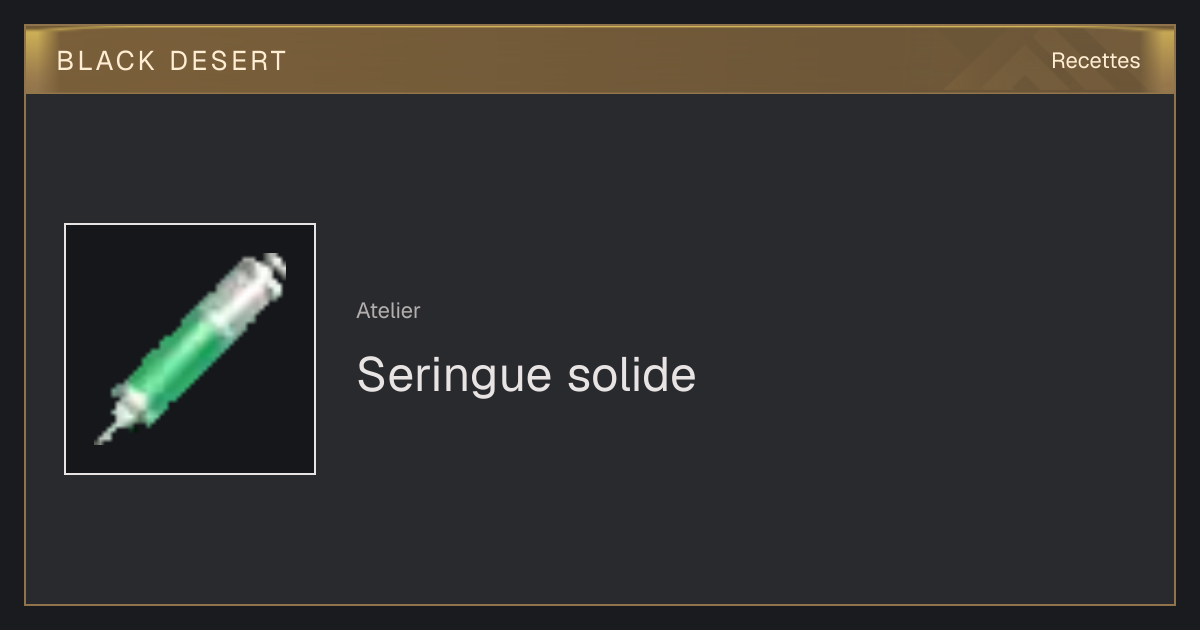Screen dimensions: 1200x630
Task: Click the syringe's grey needle hub
Action: (x=125, y=412)
